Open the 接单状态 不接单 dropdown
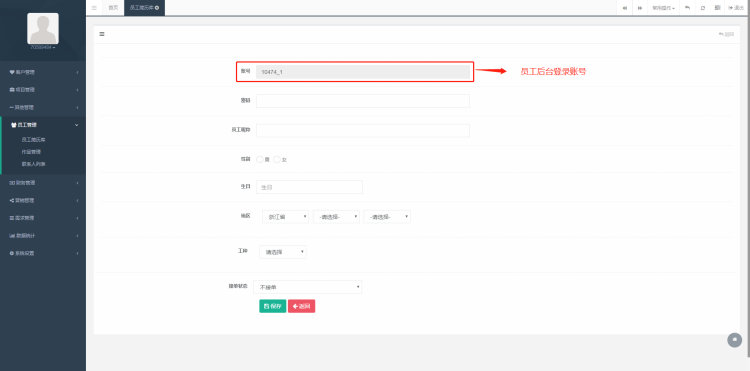750x371 pixels. point(308,287)
